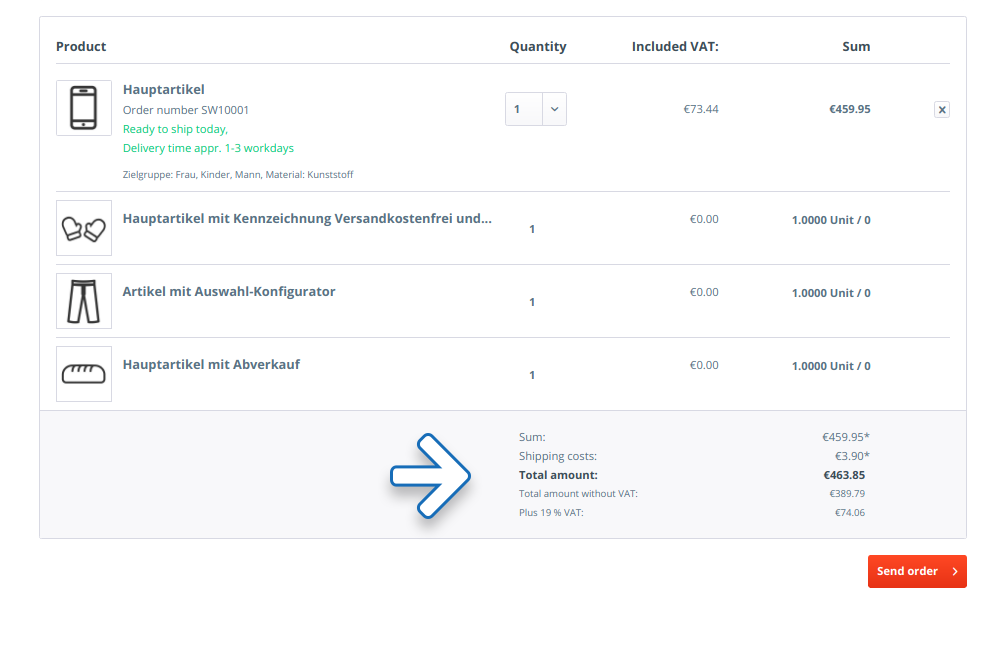1006x647 pixels.
Task: Click the Total amount without VAT label
Action: tap(578, 494)
